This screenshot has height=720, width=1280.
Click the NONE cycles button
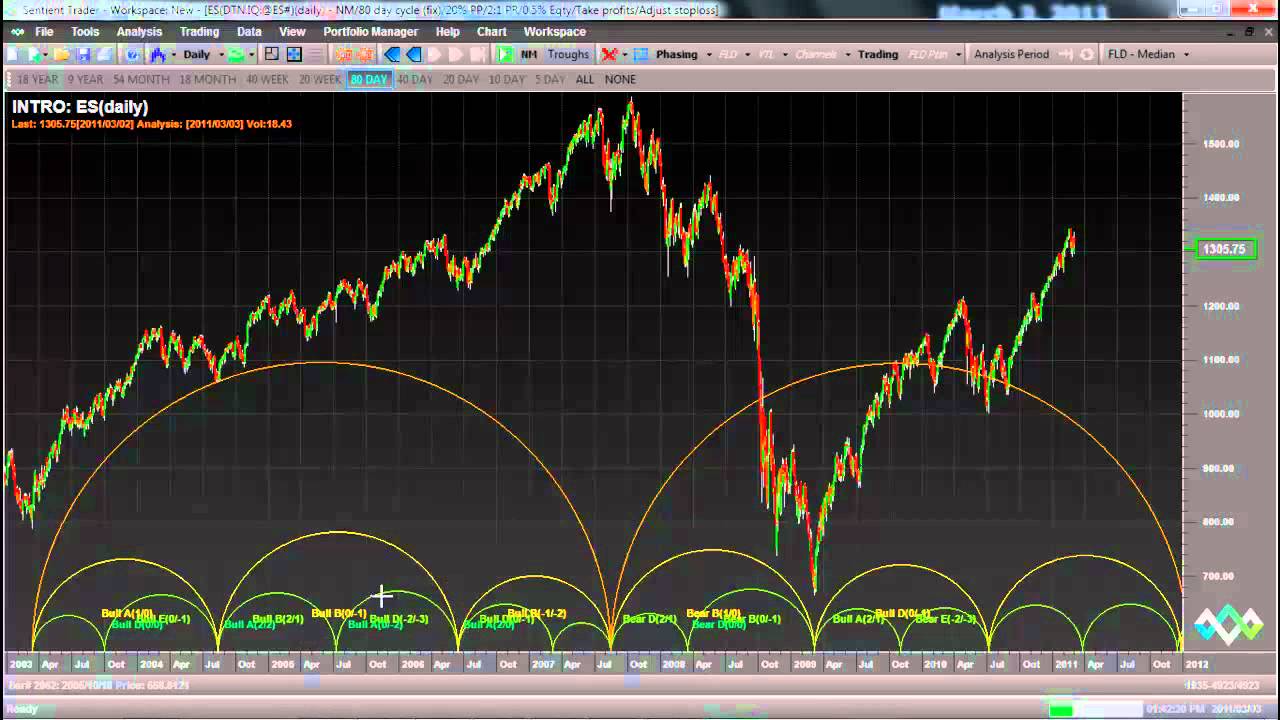(620, 79)
